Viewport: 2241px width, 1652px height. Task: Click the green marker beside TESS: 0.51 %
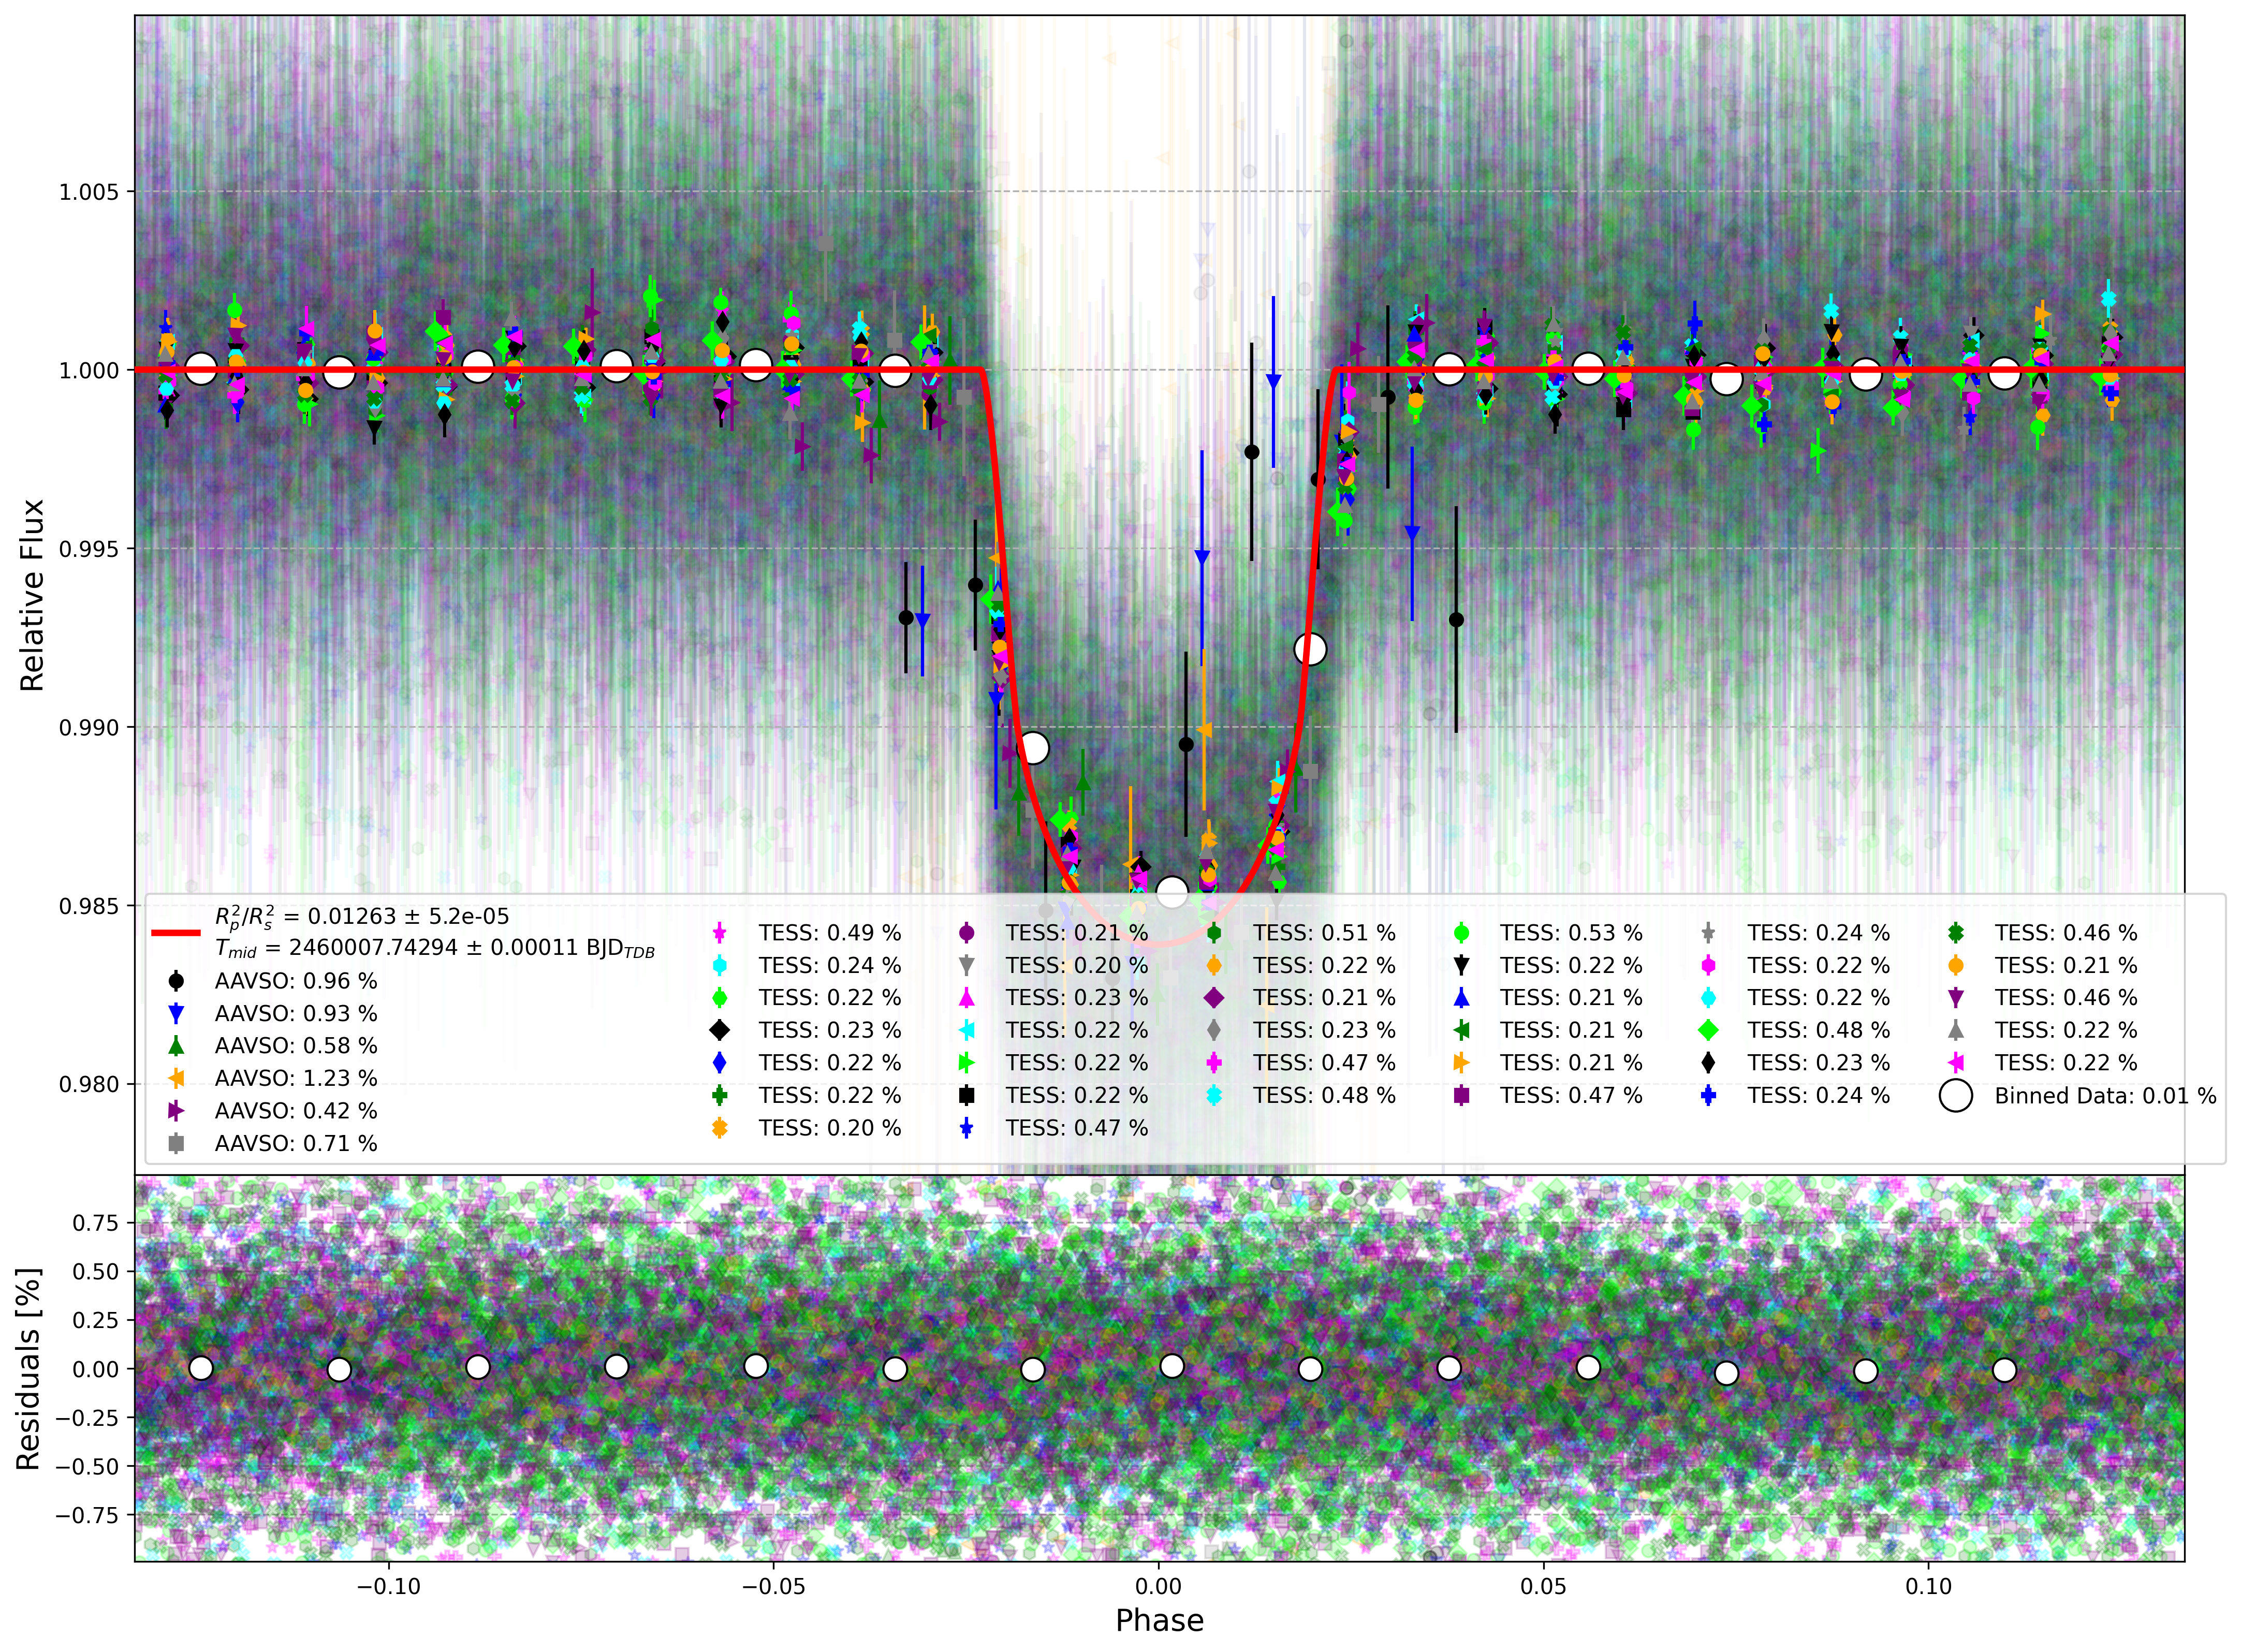(1214, 933)
